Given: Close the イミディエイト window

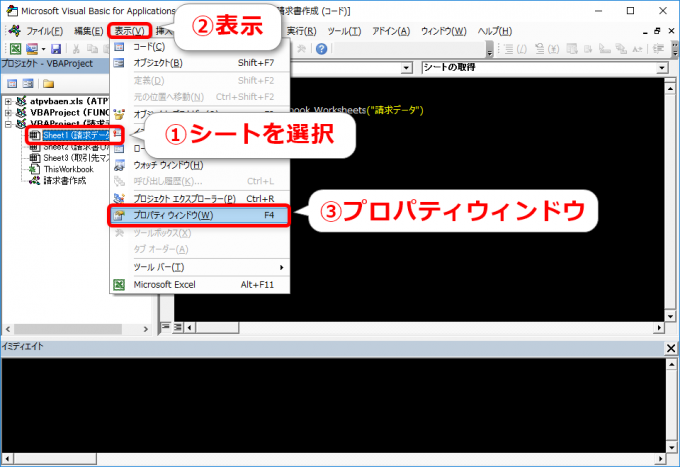Looking at the screenshot, I should (x=670, y=348).
